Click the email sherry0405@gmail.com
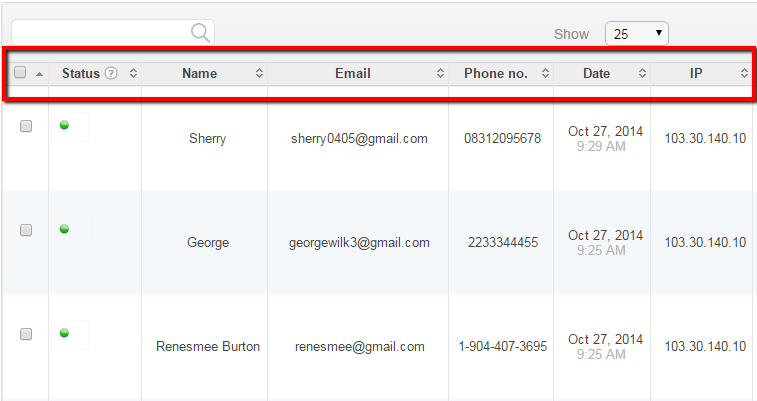Image resolution: width=757 pixels, height=401 pixels. tap(359, 139)
